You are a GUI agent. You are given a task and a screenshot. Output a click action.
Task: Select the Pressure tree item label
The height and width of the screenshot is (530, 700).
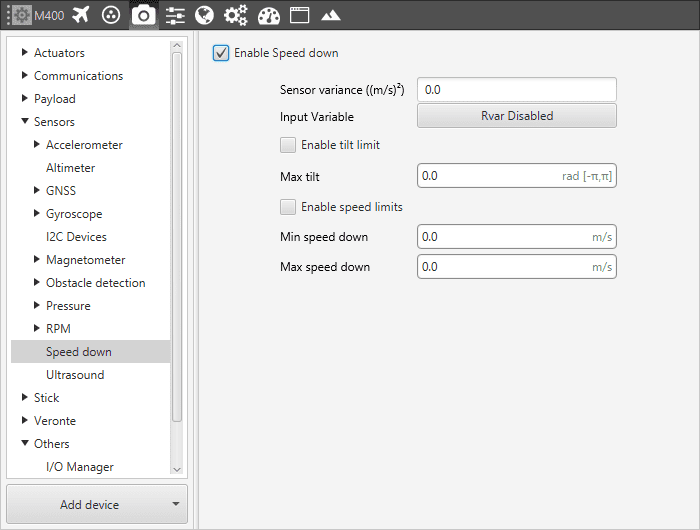[68, 306]
